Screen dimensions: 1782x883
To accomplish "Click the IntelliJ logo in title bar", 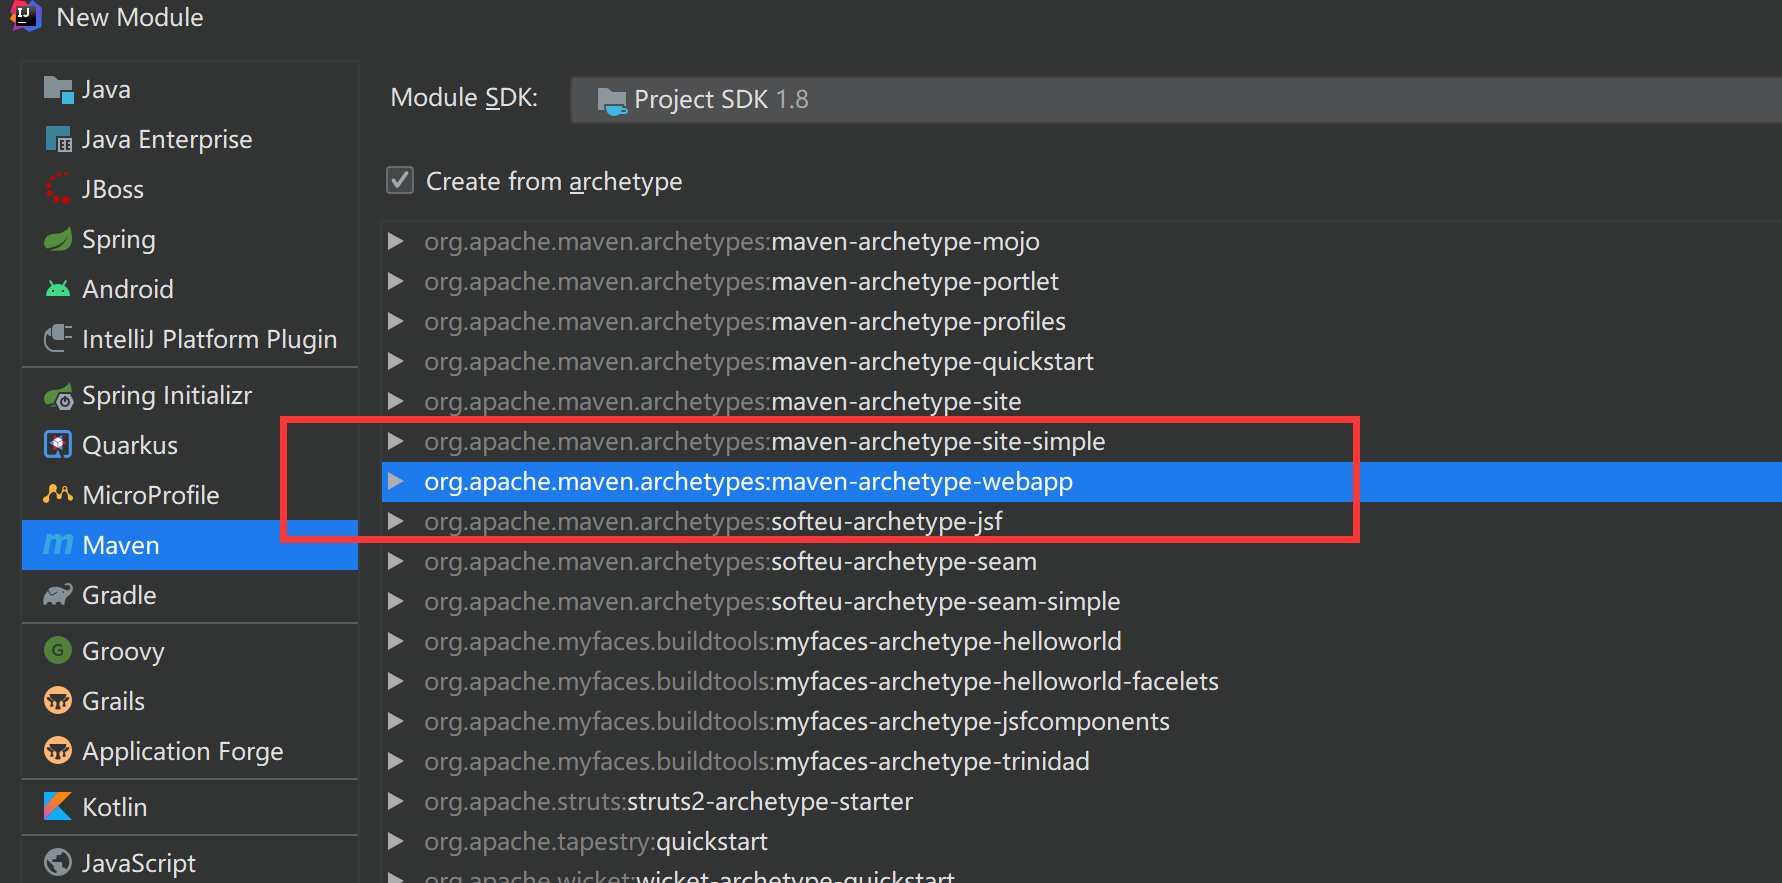I will 25,16.
